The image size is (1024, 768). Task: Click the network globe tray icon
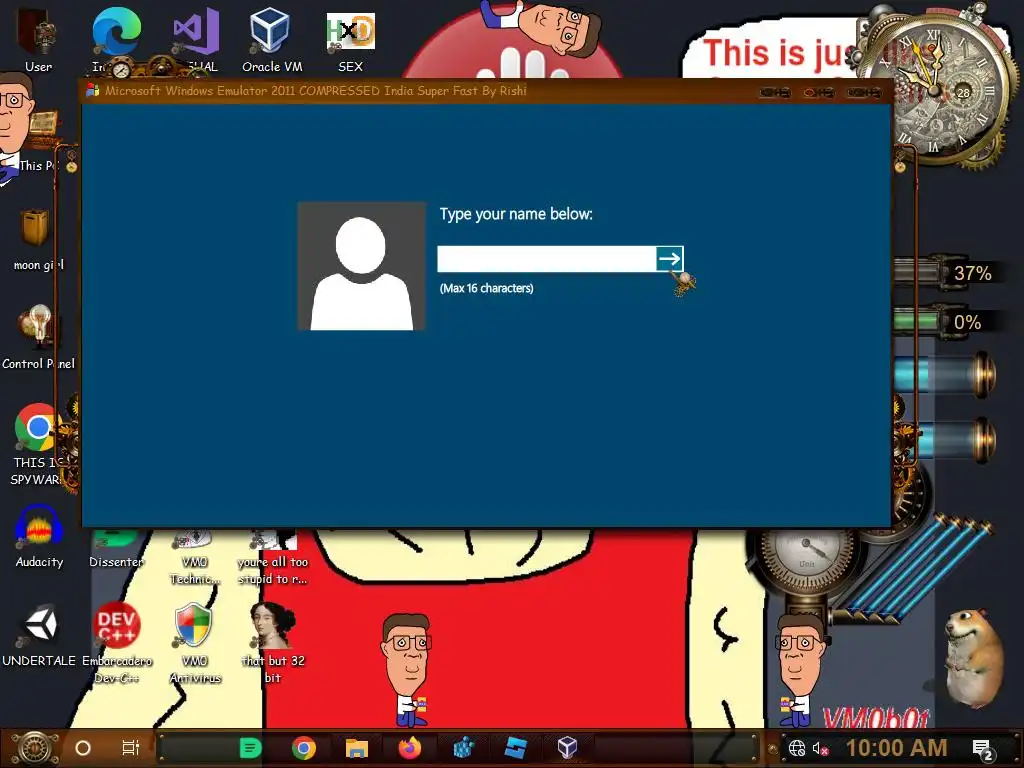pyautogui.click(x=796, y=748)
